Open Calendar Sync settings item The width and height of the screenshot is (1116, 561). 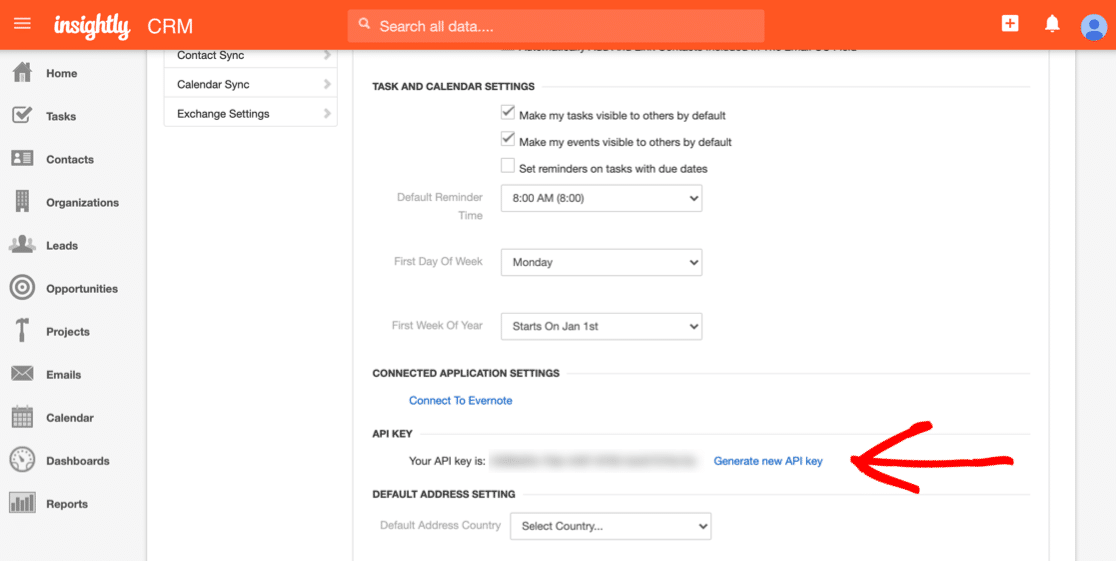(x=251, y=84)
